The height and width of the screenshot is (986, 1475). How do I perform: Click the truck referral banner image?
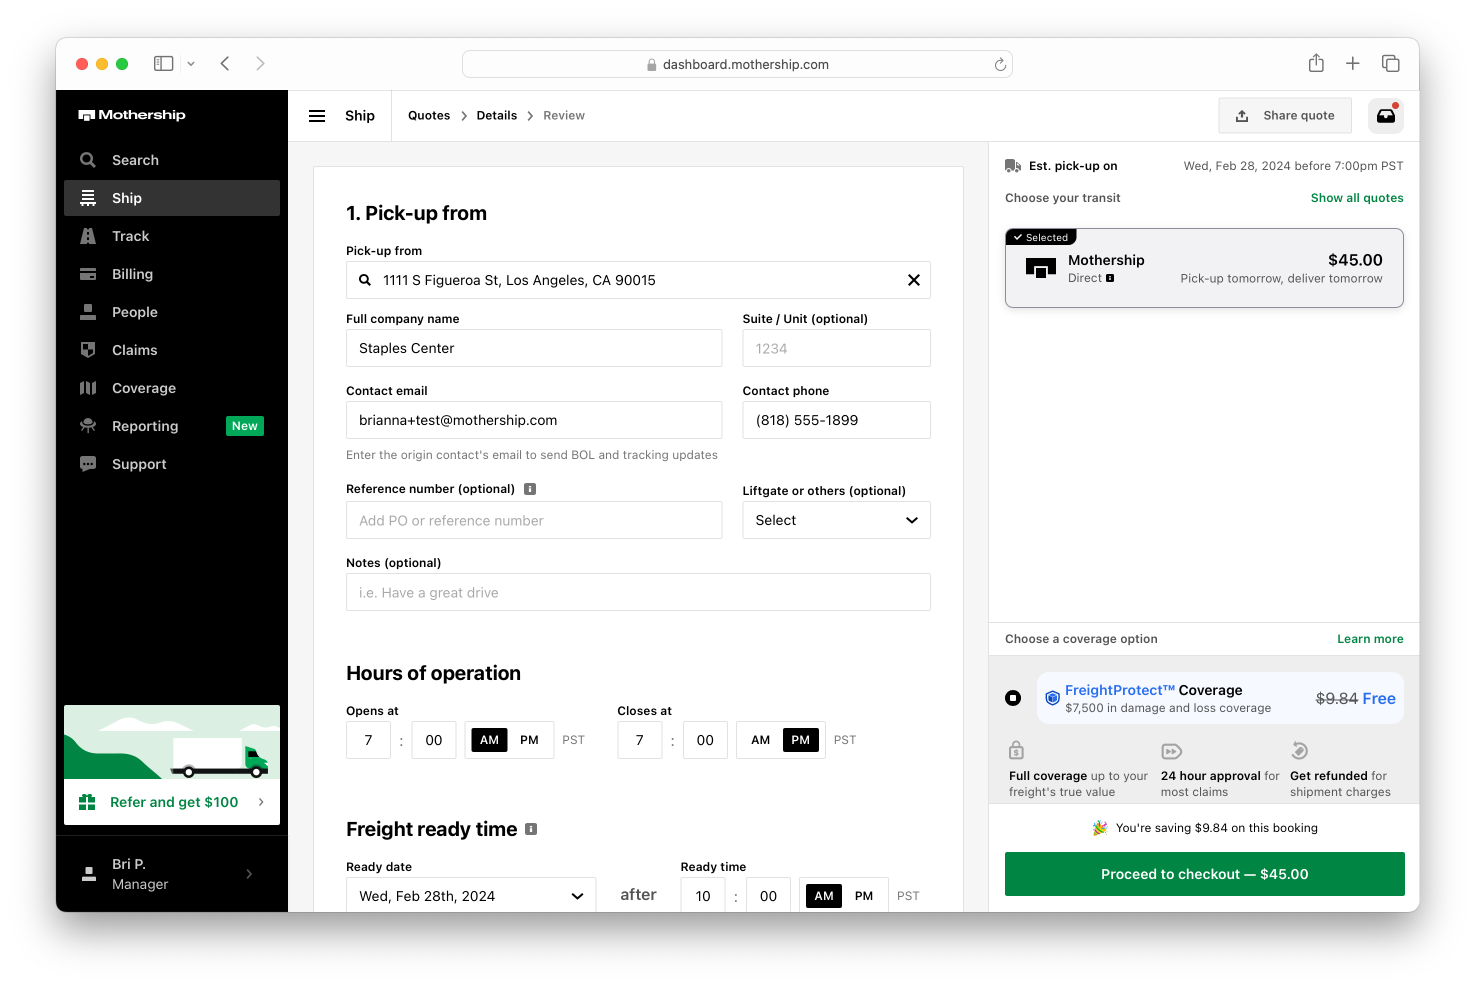pyautogui.click(x=172, y=742)
